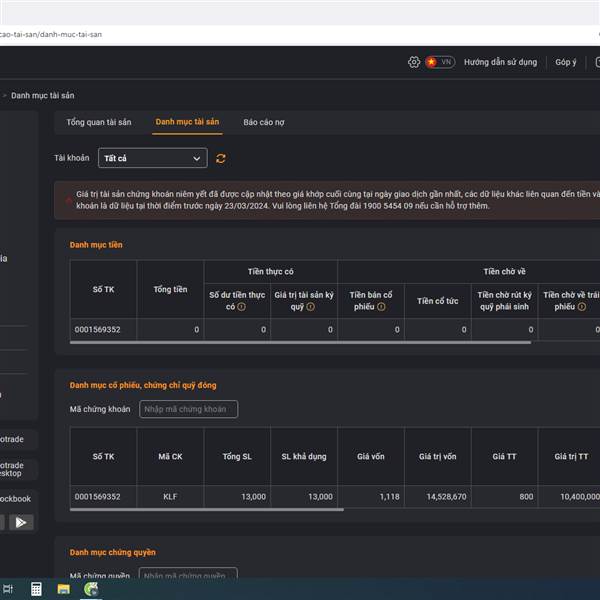Click scrollbar under the stock portfolio table
Image resolution: width=600 pixels, height=600 pixels.
coord(207,510)
